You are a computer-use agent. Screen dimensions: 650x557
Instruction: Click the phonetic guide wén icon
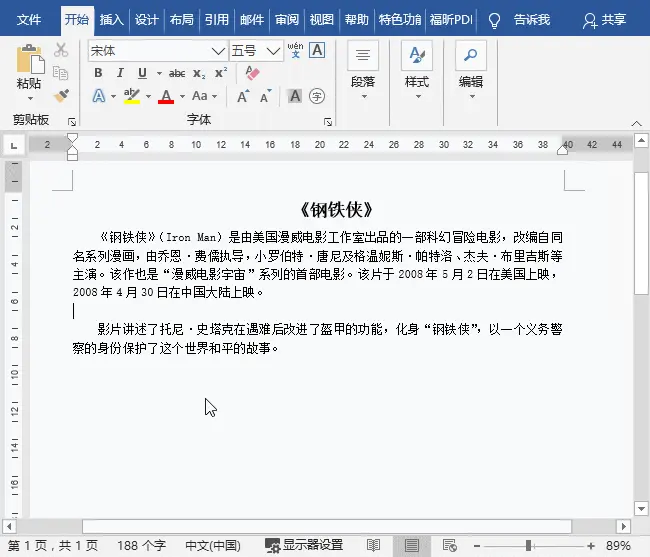295,51
